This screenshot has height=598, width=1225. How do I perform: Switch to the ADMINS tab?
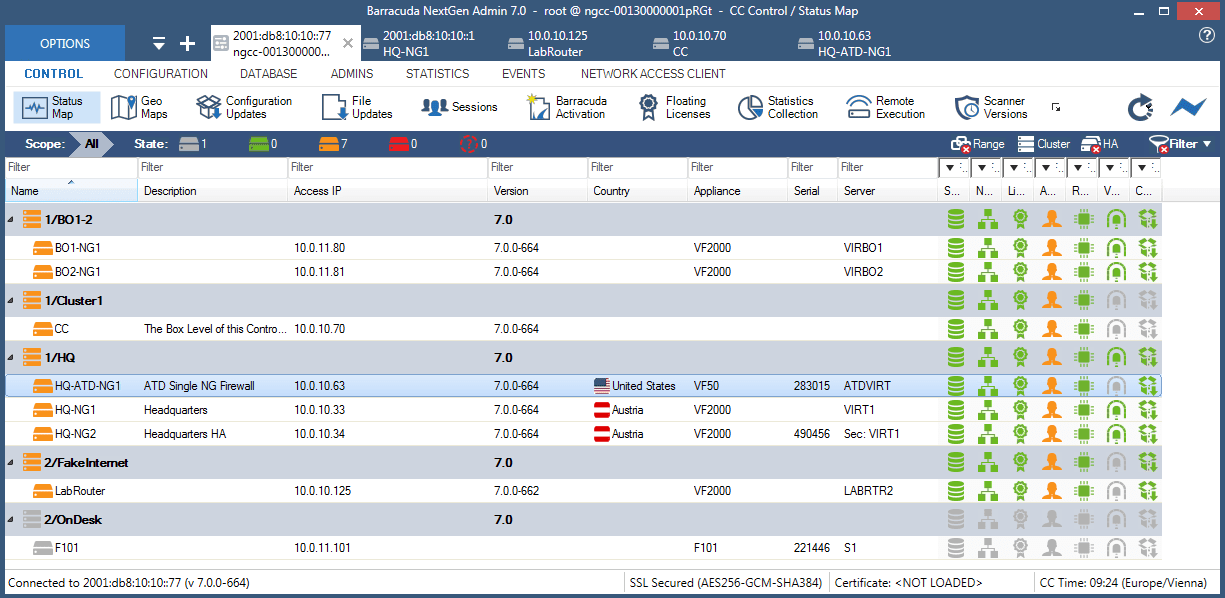[x=352, y=74]
